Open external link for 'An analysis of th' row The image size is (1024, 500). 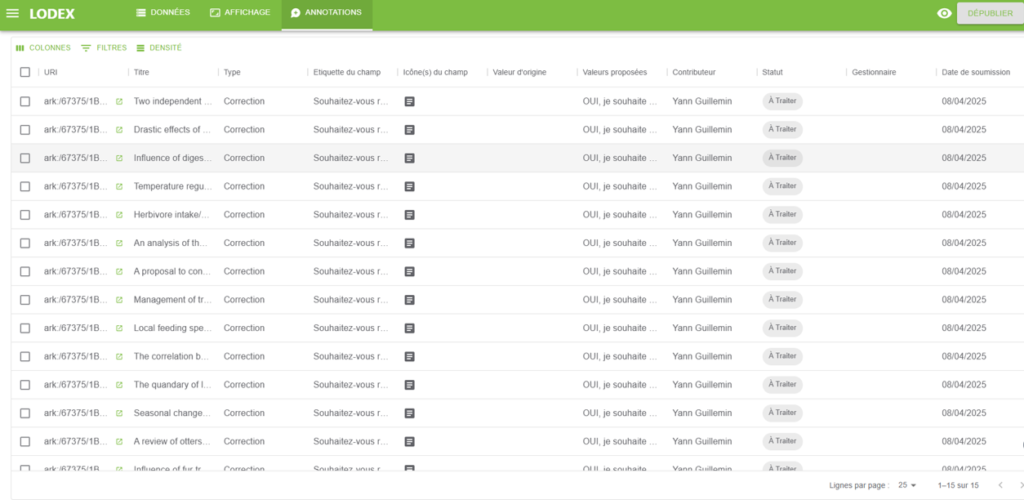[119, 243]
